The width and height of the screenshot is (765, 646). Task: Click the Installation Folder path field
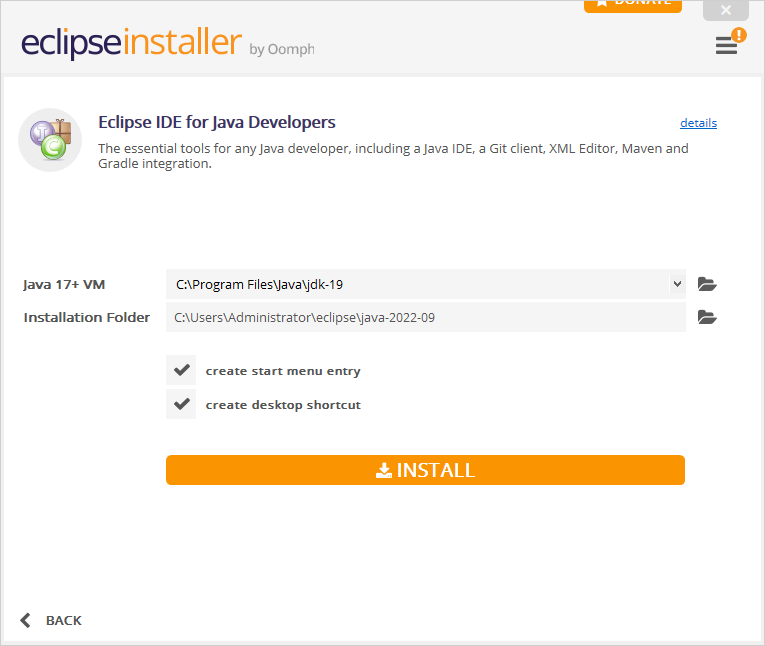(x=425, y=318)
